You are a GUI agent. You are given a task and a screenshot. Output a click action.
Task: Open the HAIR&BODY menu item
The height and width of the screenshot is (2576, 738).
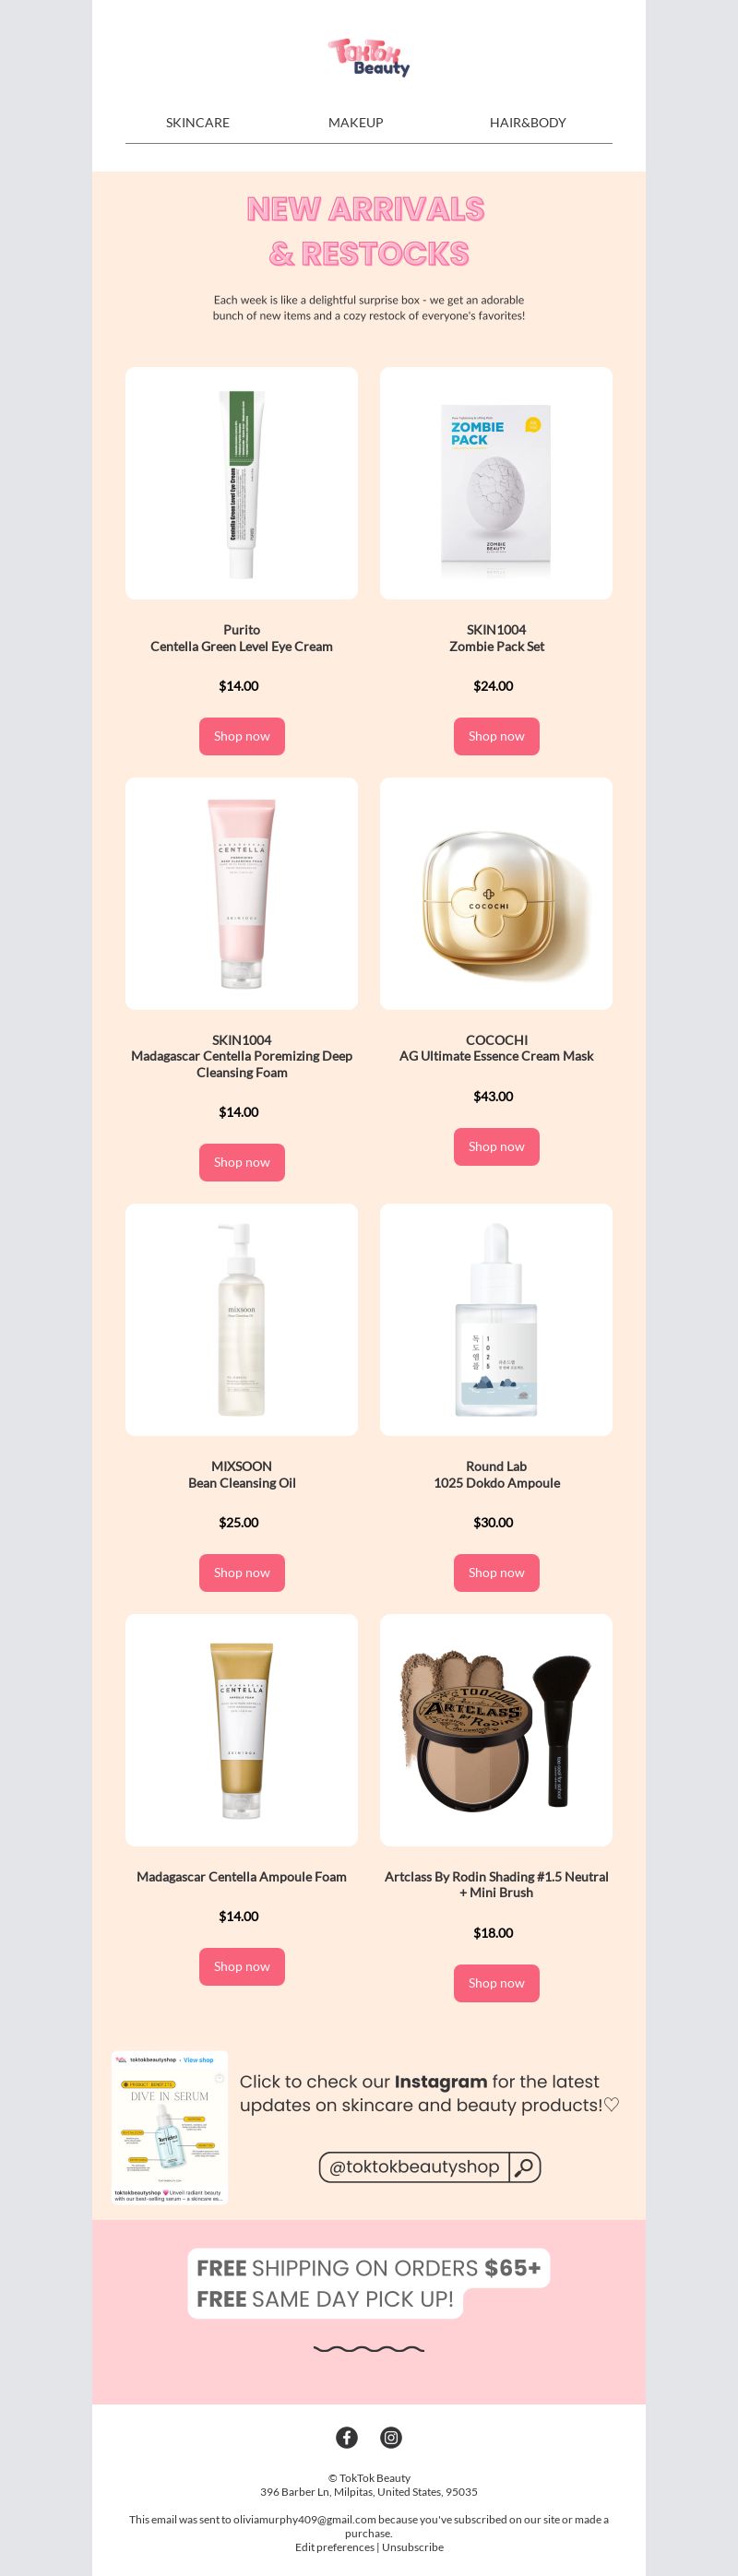(528, 122)
